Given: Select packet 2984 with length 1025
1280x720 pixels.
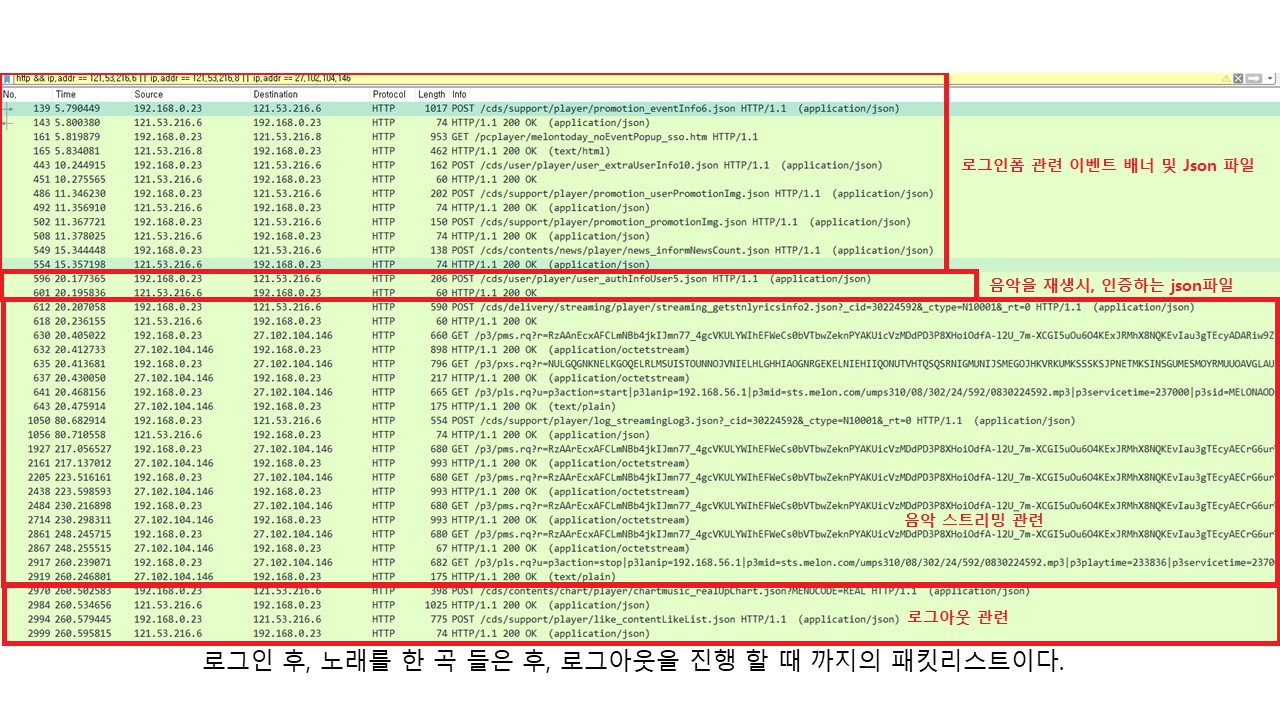Looking at the screenshot, I should (x=640, y=605).
